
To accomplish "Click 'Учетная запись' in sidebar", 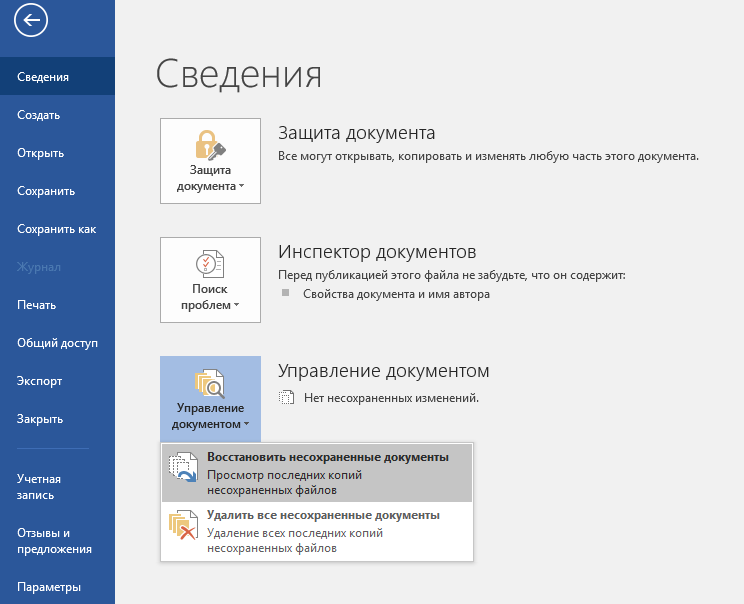I will point(39,487).
